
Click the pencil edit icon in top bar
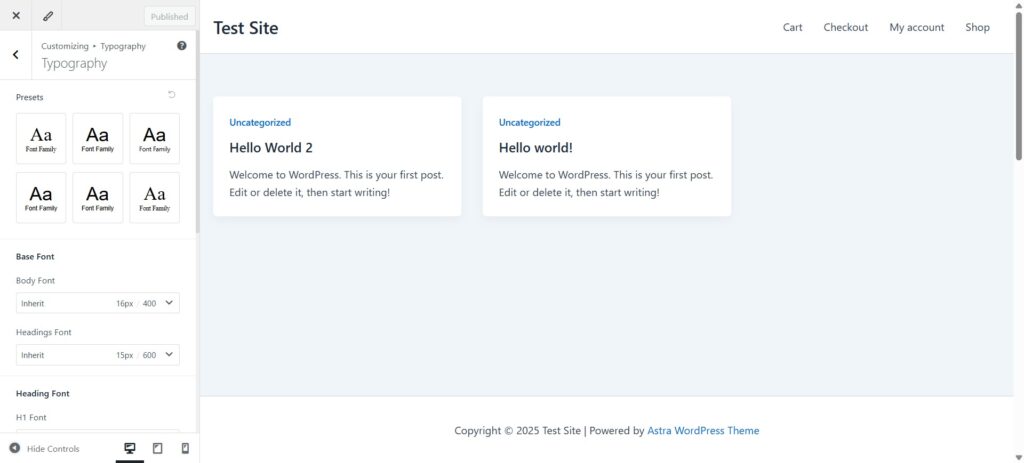point(48,16)
